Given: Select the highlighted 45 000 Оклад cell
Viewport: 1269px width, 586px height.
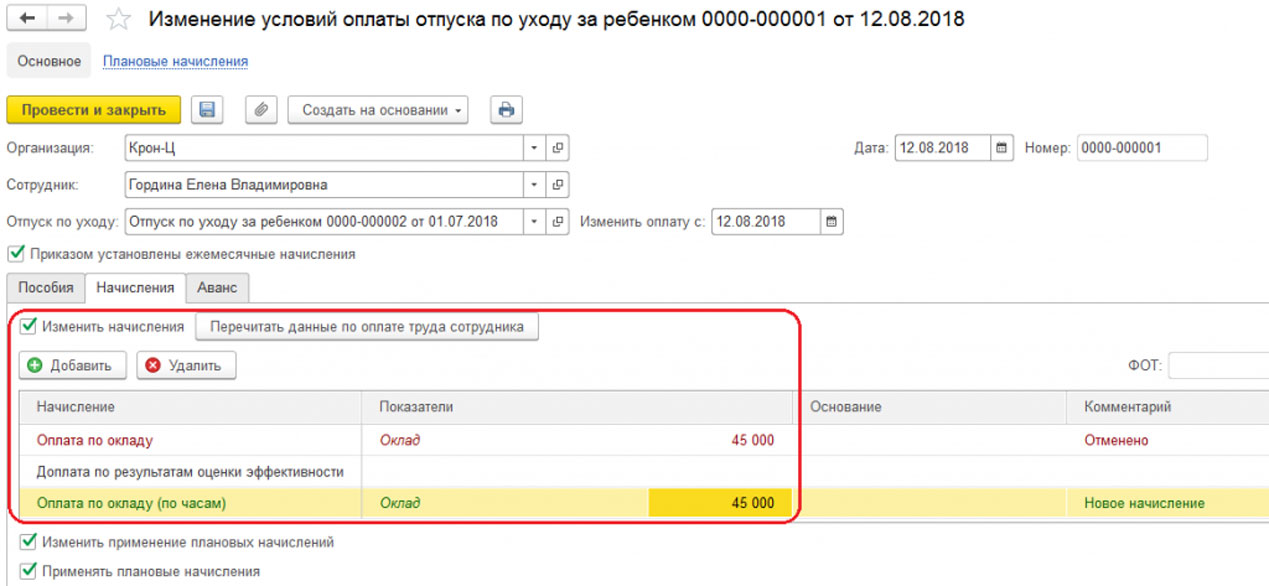Looking at the screenshot, I should click(x=719, y=503).
